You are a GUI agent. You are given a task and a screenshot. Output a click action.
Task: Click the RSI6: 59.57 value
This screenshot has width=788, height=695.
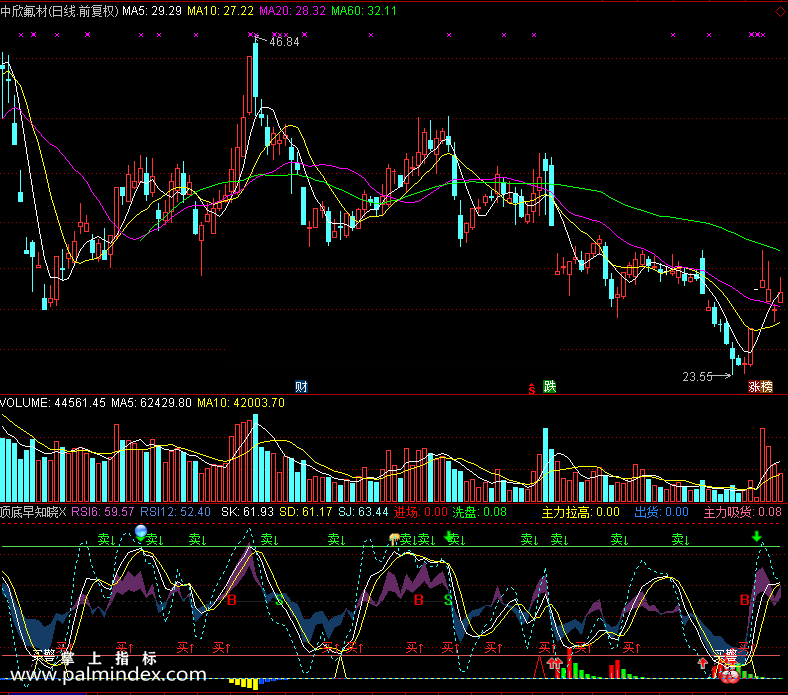[x=103, y=512]
